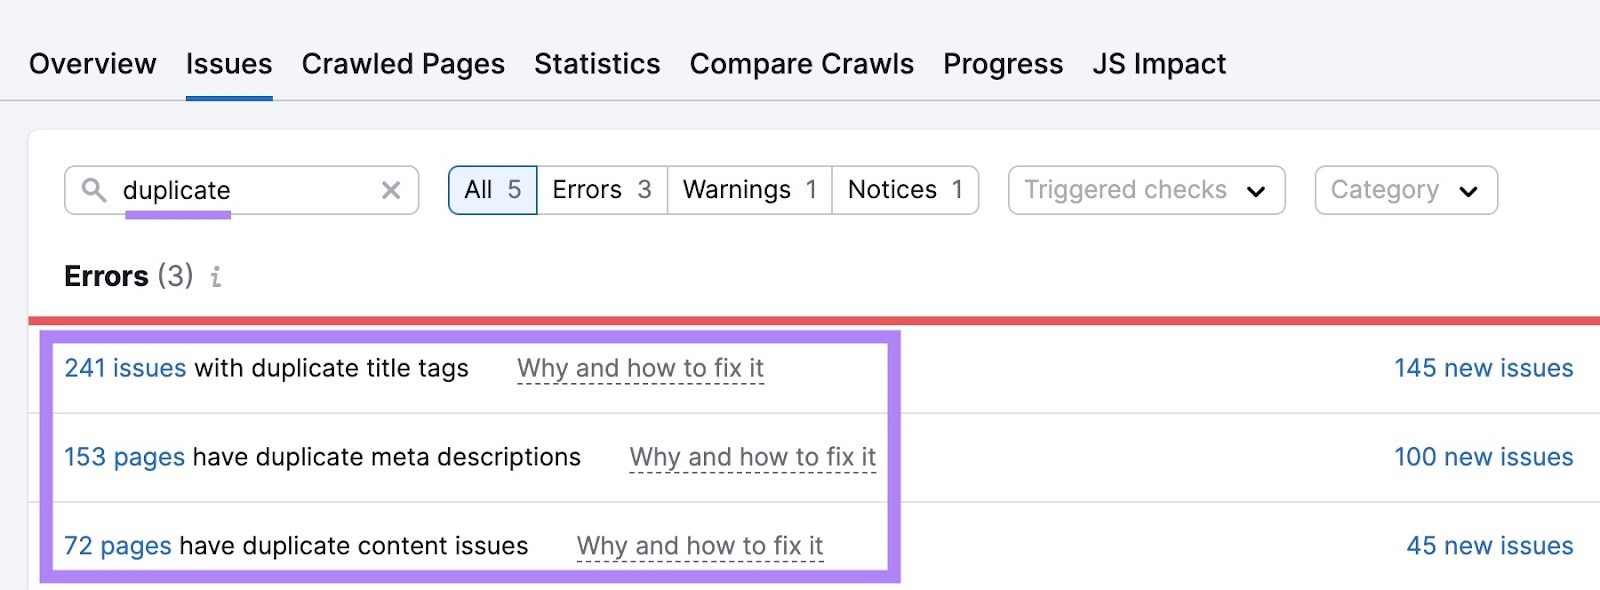Open the Category dropdown

(x=1405, y=190)
